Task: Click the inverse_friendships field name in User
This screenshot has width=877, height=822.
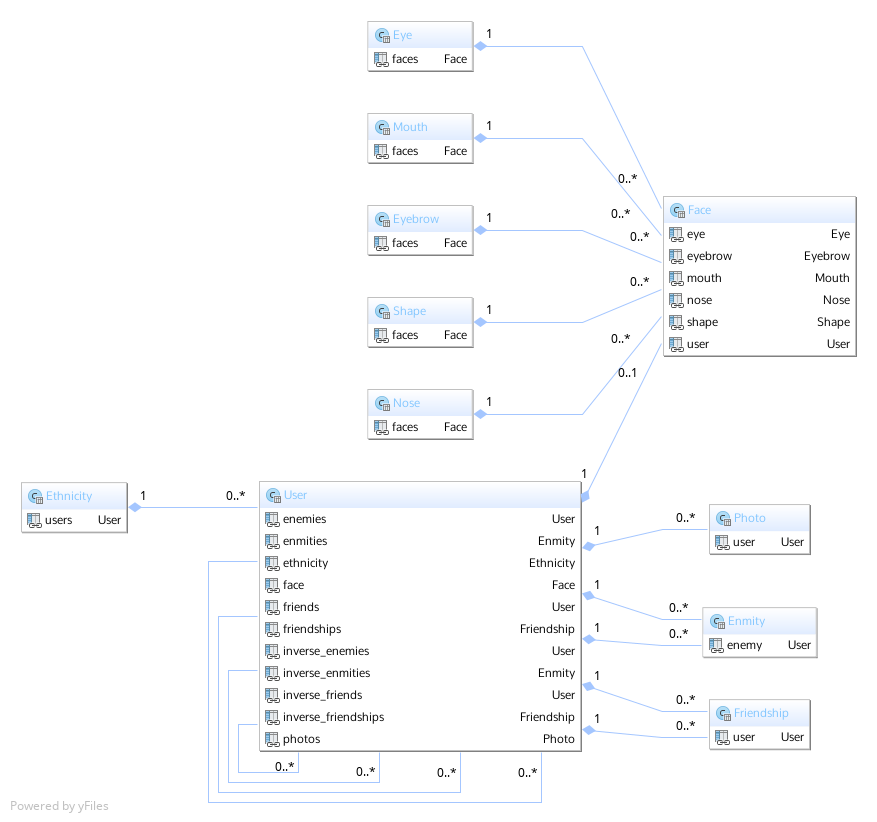Action: pos(333,717)
